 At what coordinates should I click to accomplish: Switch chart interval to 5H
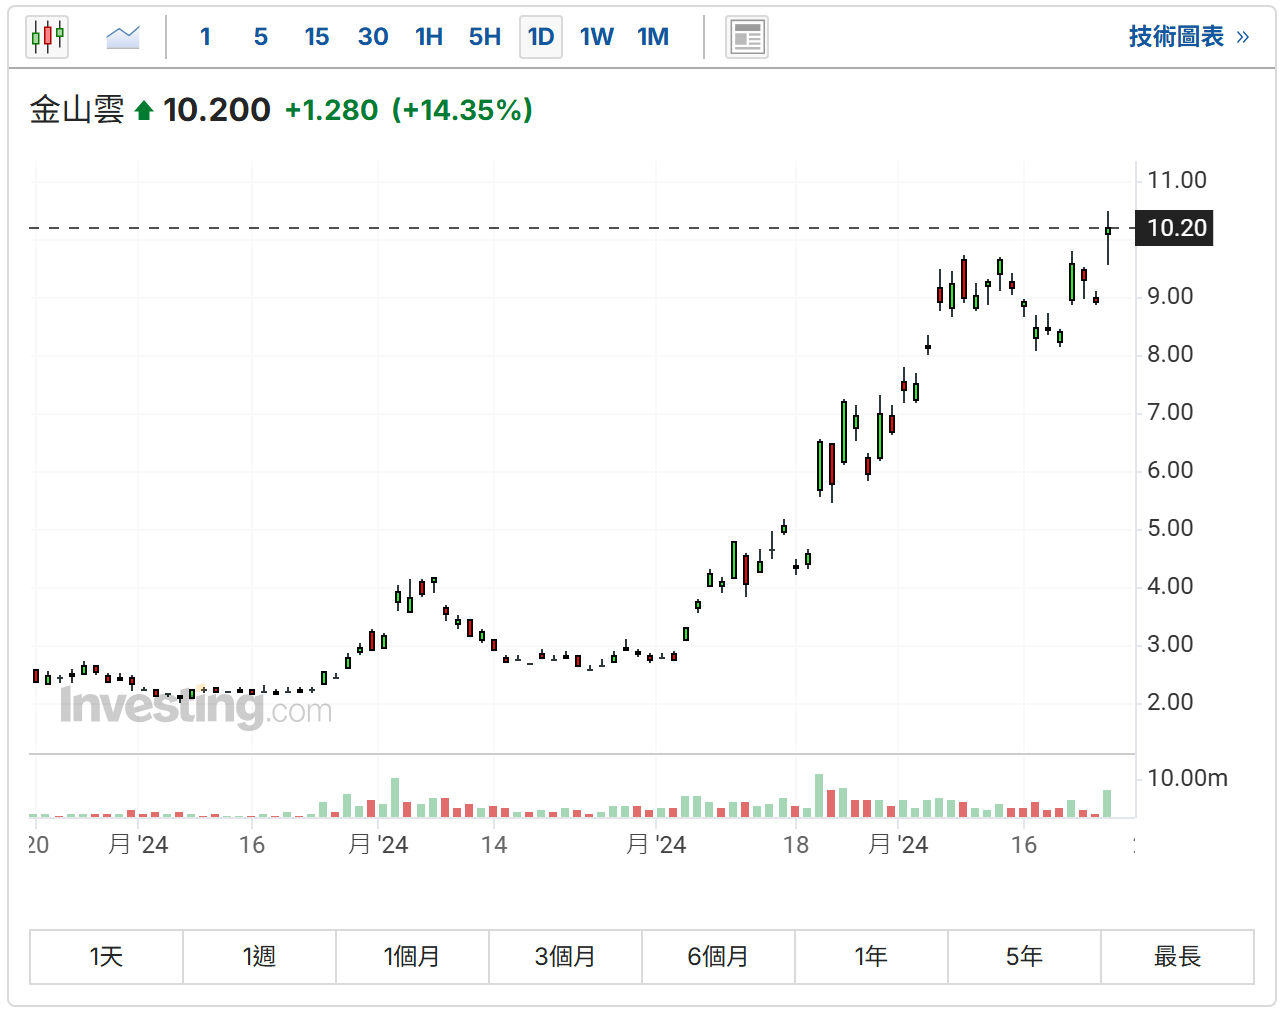click(485, 38)
